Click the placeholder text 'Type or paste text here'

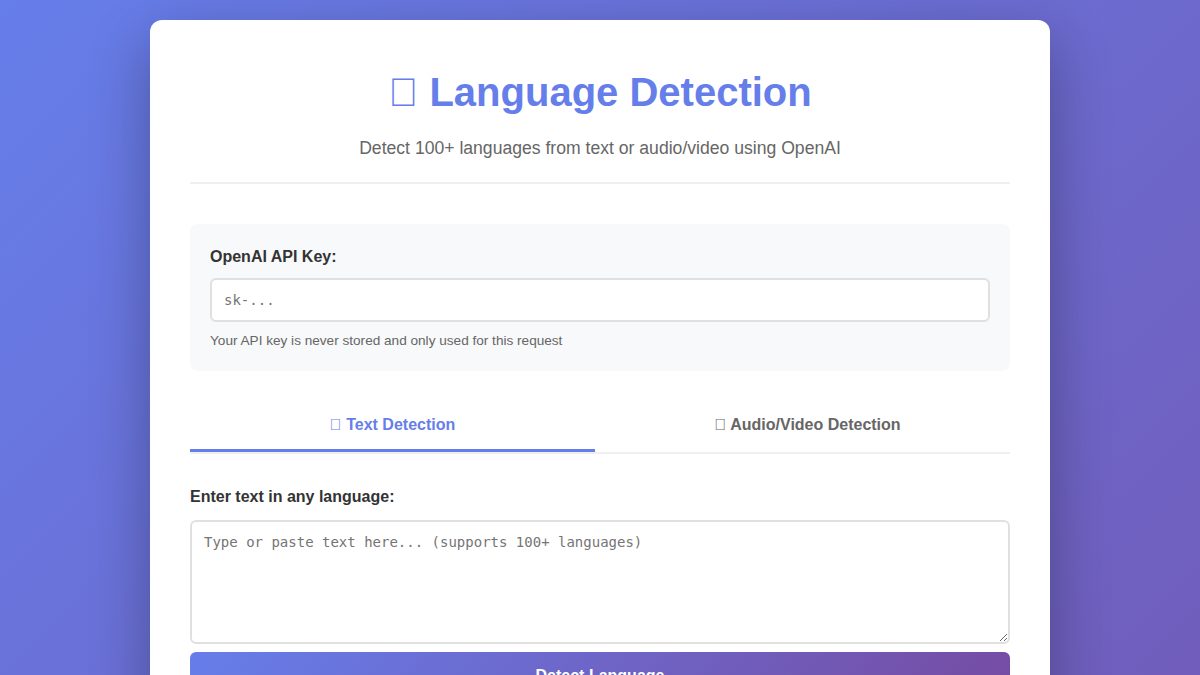pyautogui.click(x=421, y=542)
